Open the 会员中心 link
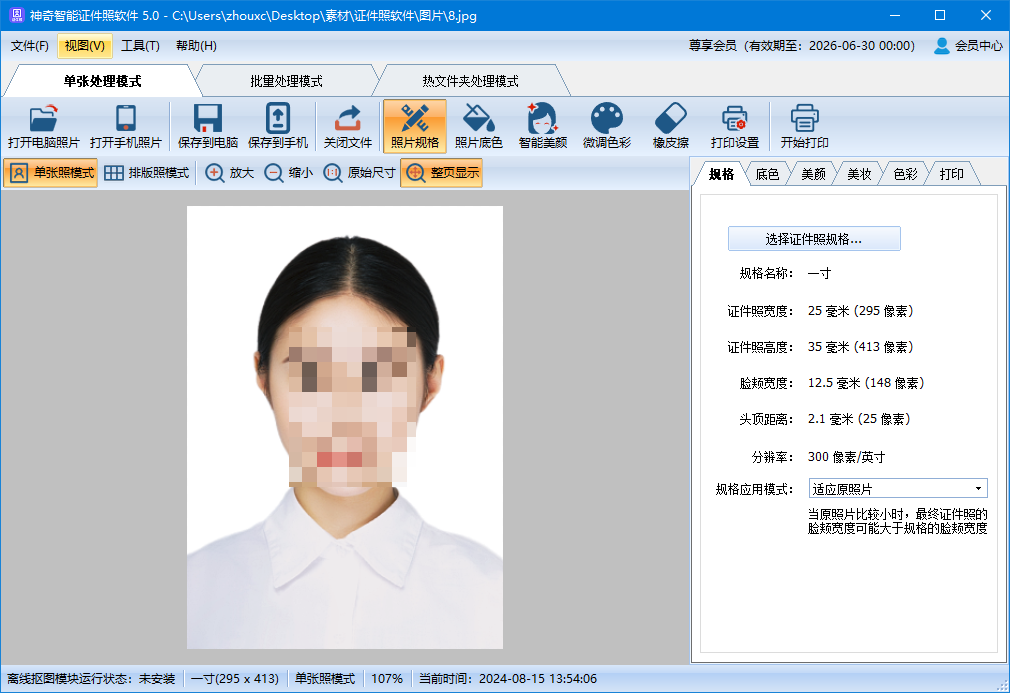The image size is (1010, 693). point(968,46)
